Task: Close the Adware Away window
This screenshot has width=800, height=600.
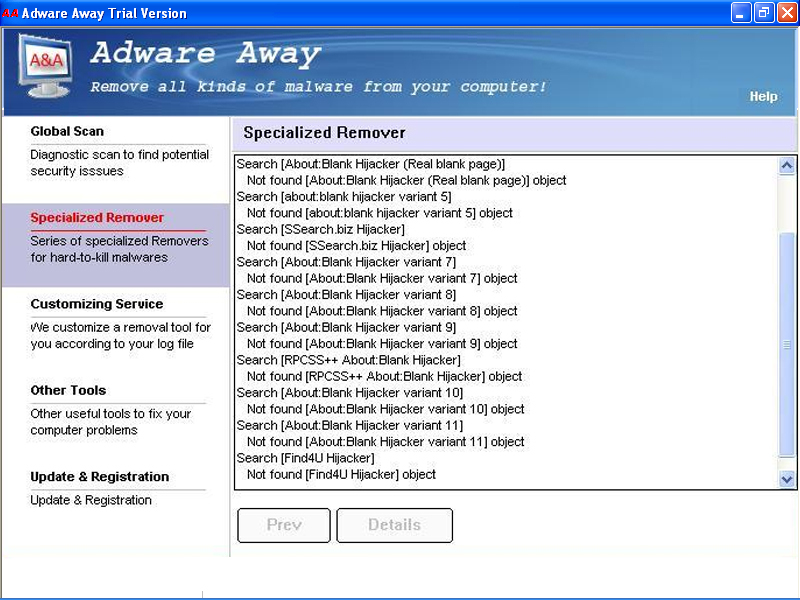Action: (787, 13)
